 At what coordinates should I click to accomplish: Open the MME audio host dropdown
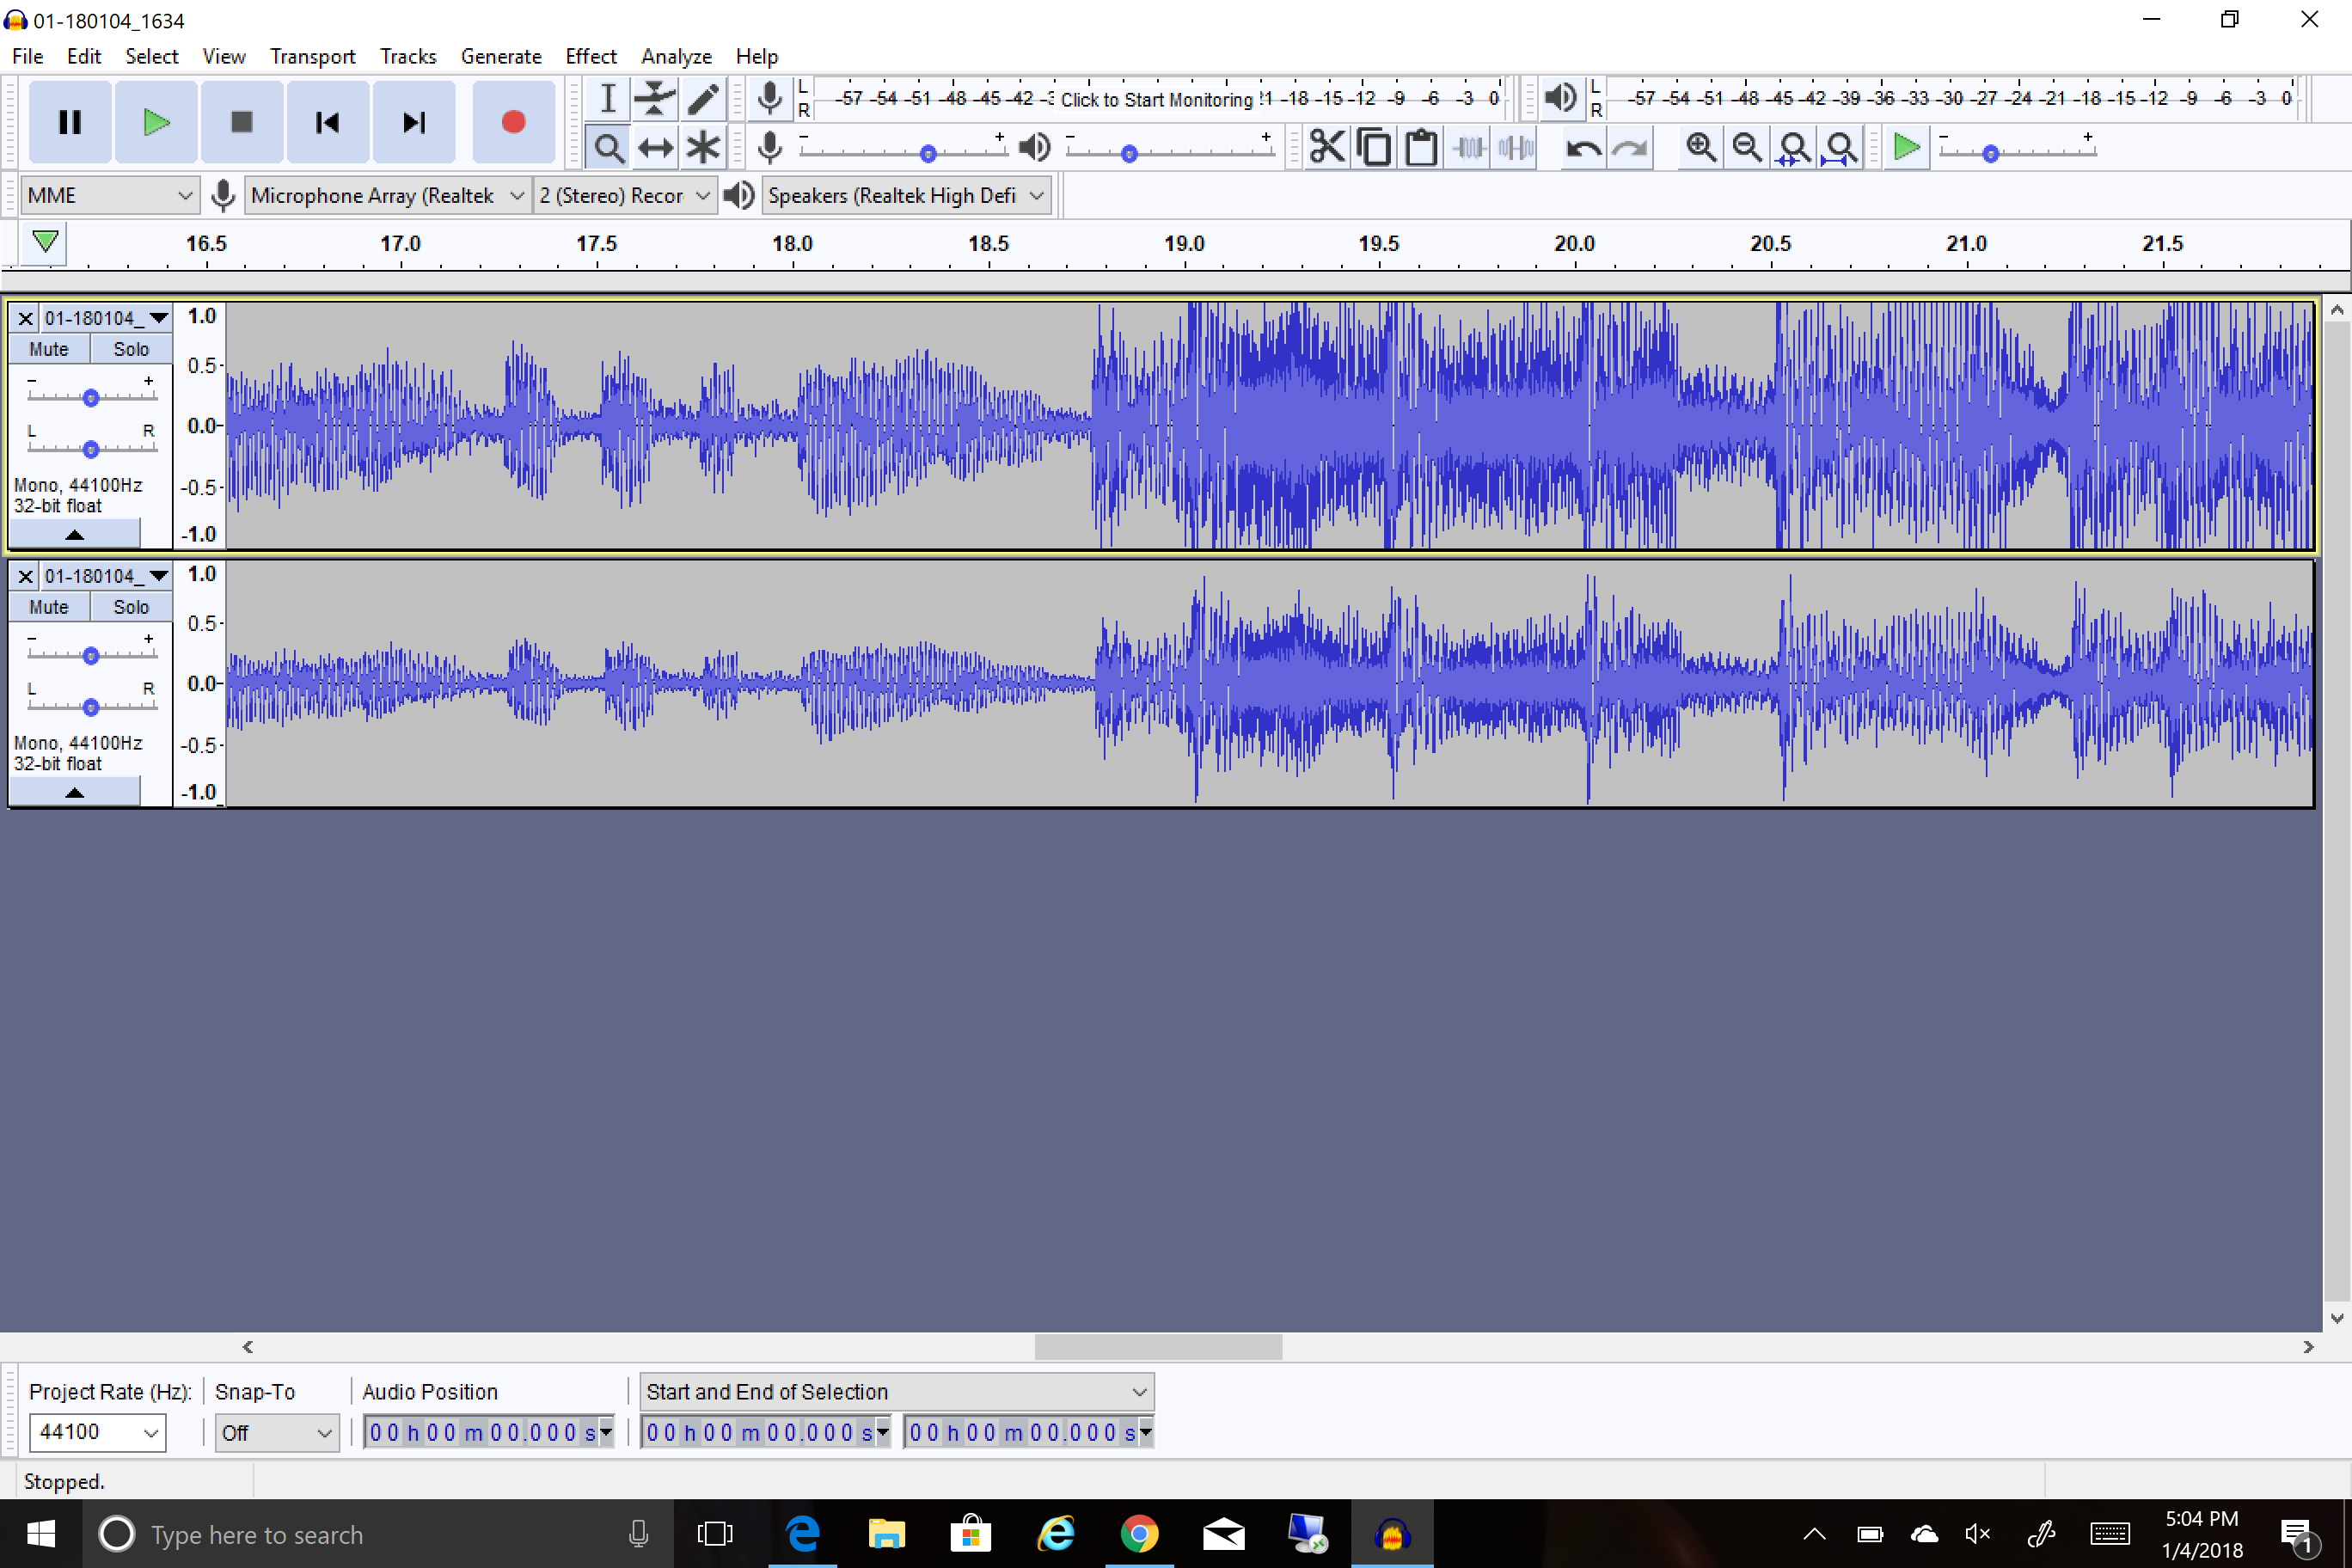click(x=109, y=195)
